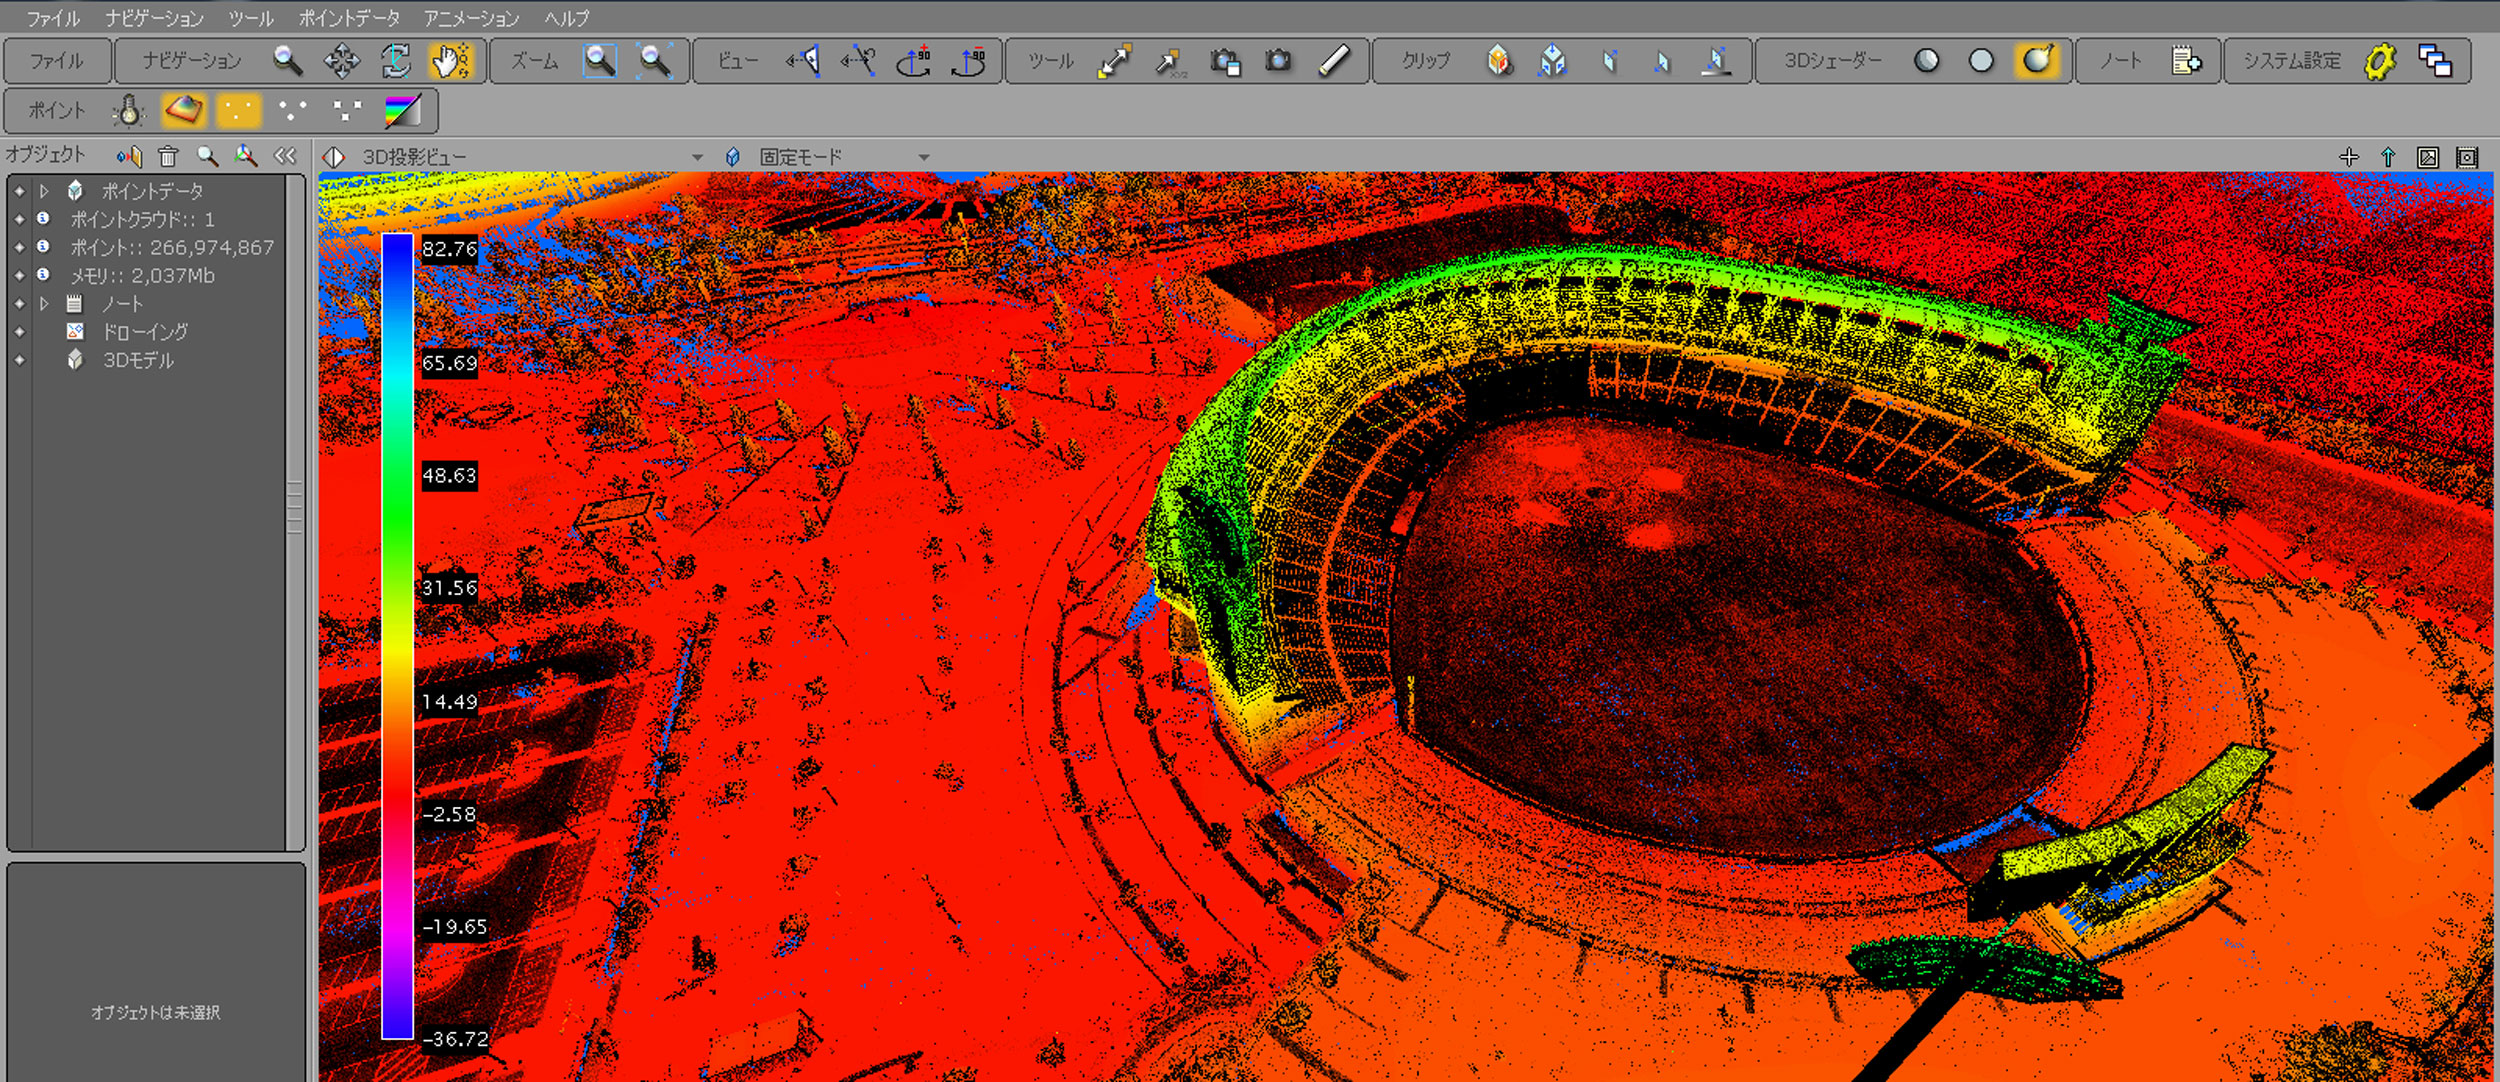Click the blue cube mode icon
This screenshot has width=2500, height=1082.
pyautogui.click(x=733, y=157)
